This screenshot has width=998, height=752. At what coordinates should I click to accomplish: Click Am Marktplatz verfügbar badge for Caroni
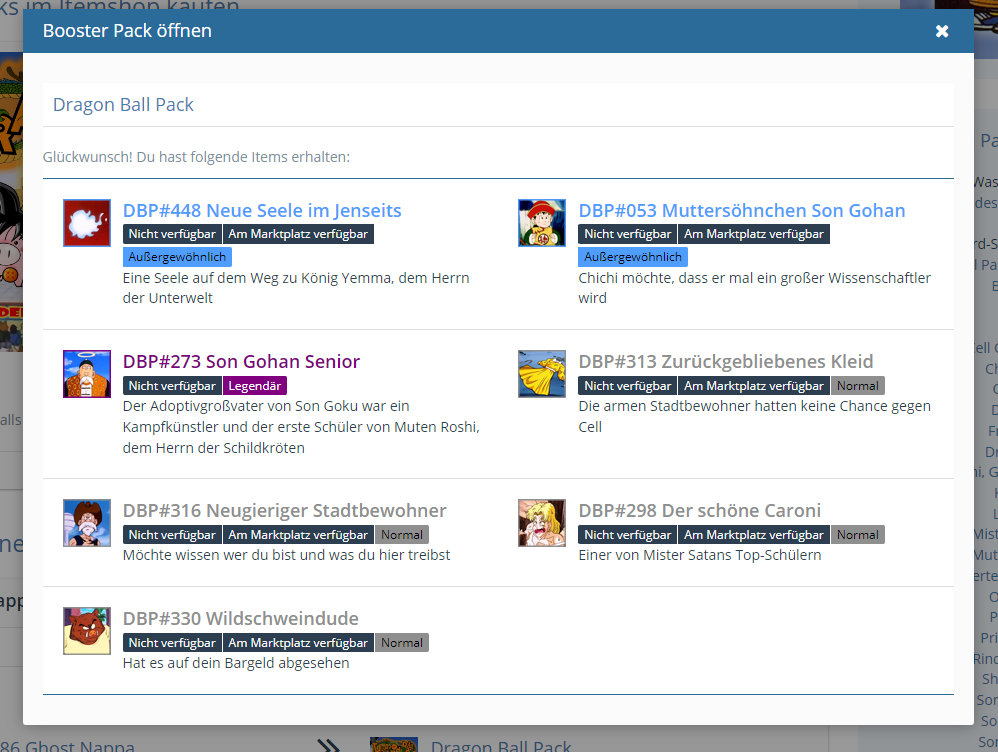tap(754, 535)
